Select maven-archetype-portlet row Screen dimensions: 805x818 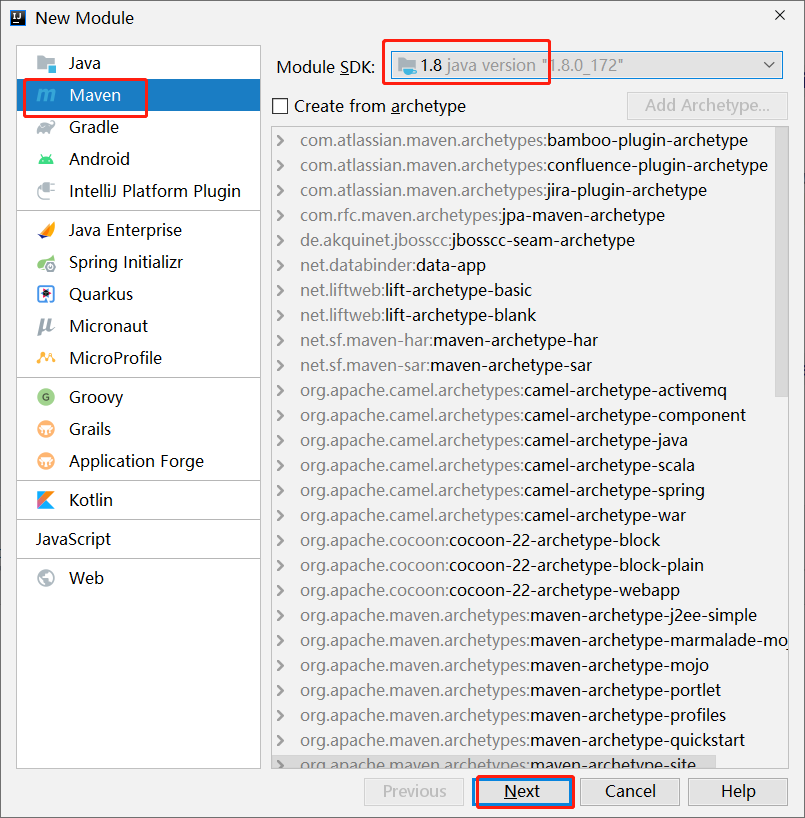523,691
